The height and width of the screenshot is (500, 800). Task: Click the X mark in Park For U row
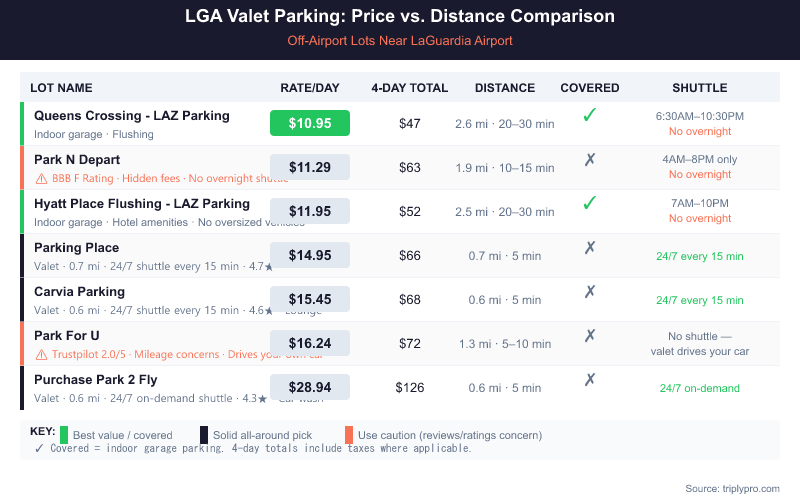point(590,335)
